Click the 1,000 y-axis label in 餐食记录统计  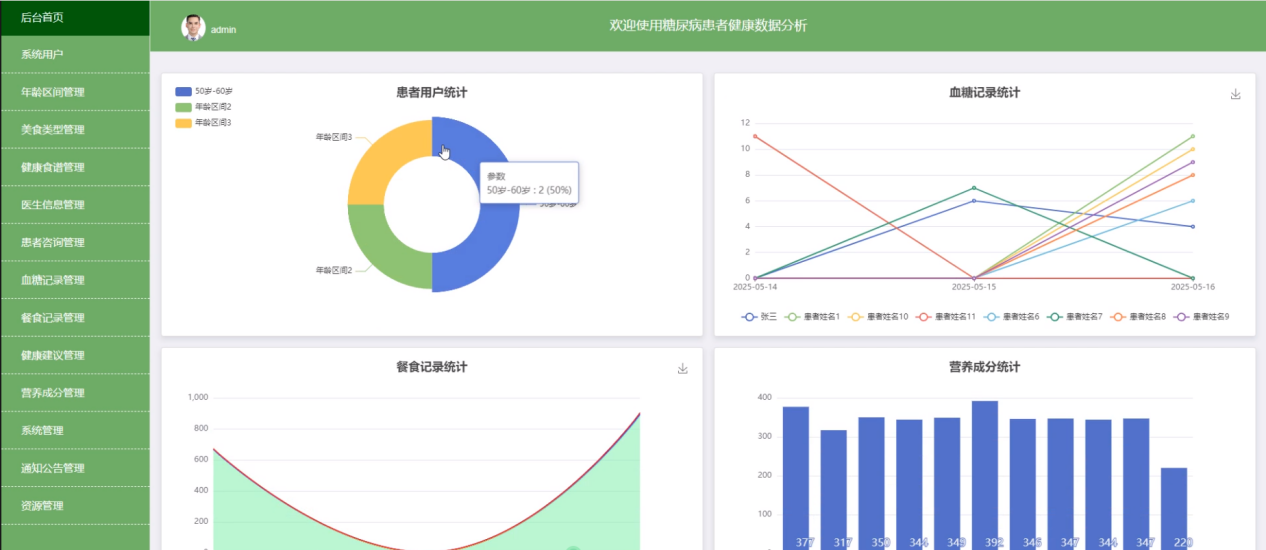[x=197, y=398]
